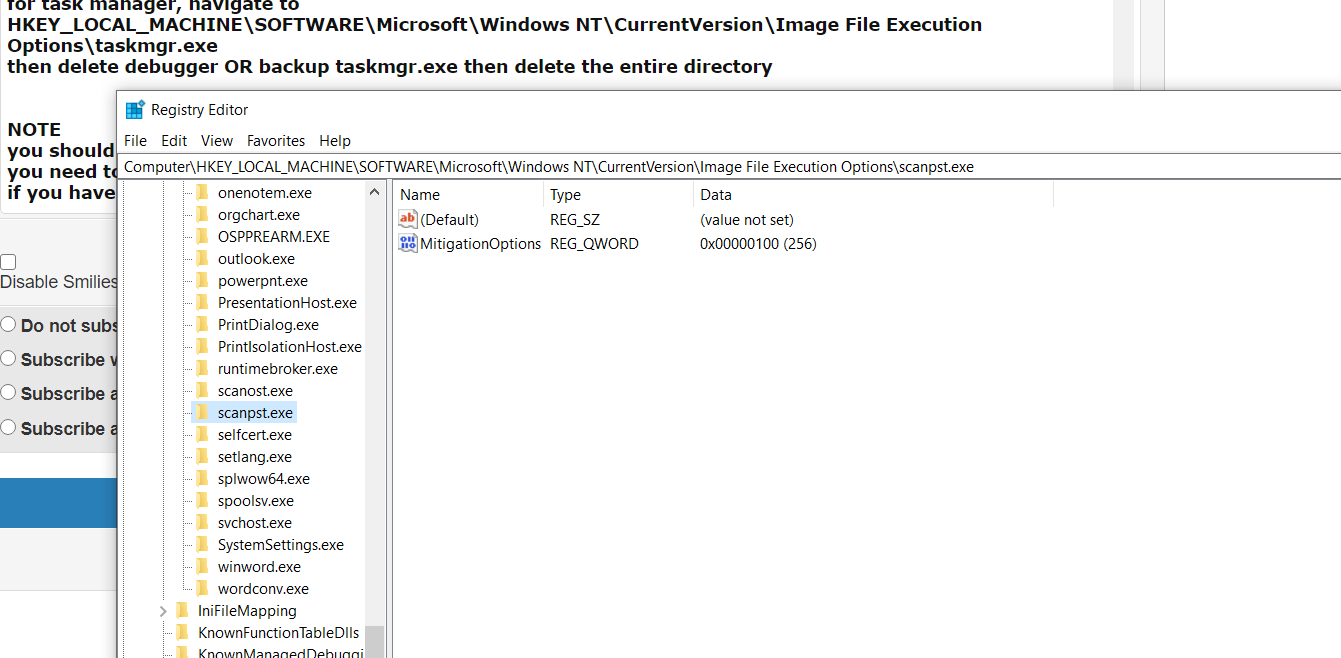Click the MitigationOptions binary value icon
Viewport: 1341px width, 658px height.
(408, 243)
